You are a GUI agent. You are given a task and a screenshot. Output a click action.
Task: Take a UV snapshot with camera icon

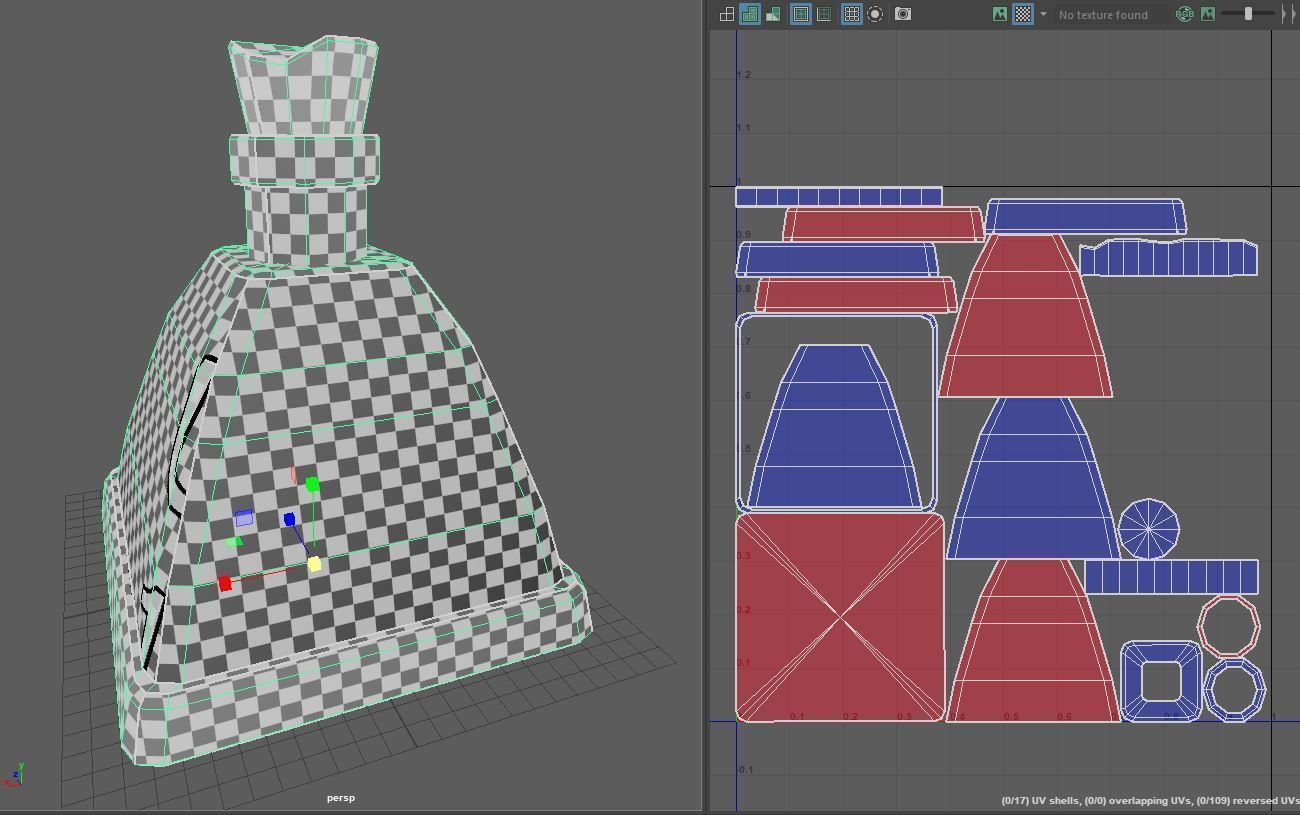[903, 14]
